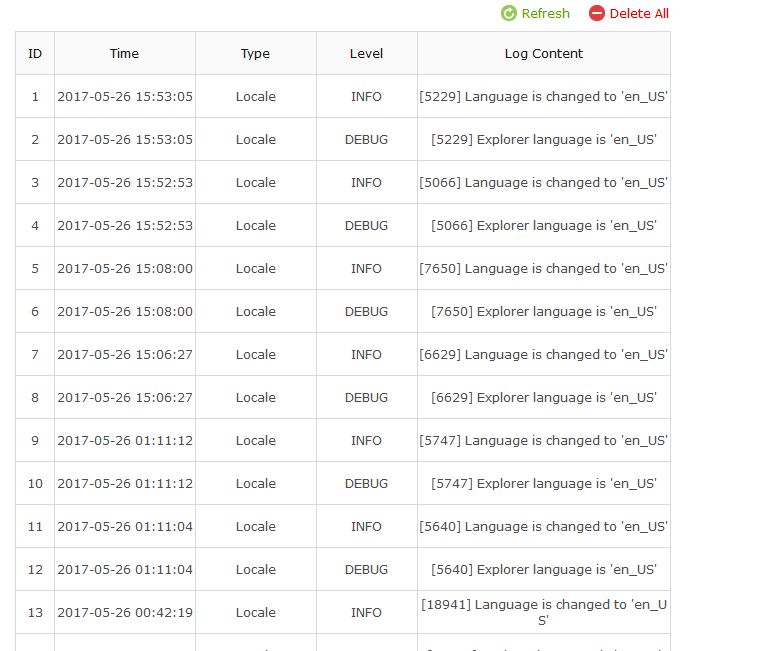Click '[7650] Language is changed' log entry
Image resolution: width=765 pixels, height=651 pixels.
[x=543, y=269]
